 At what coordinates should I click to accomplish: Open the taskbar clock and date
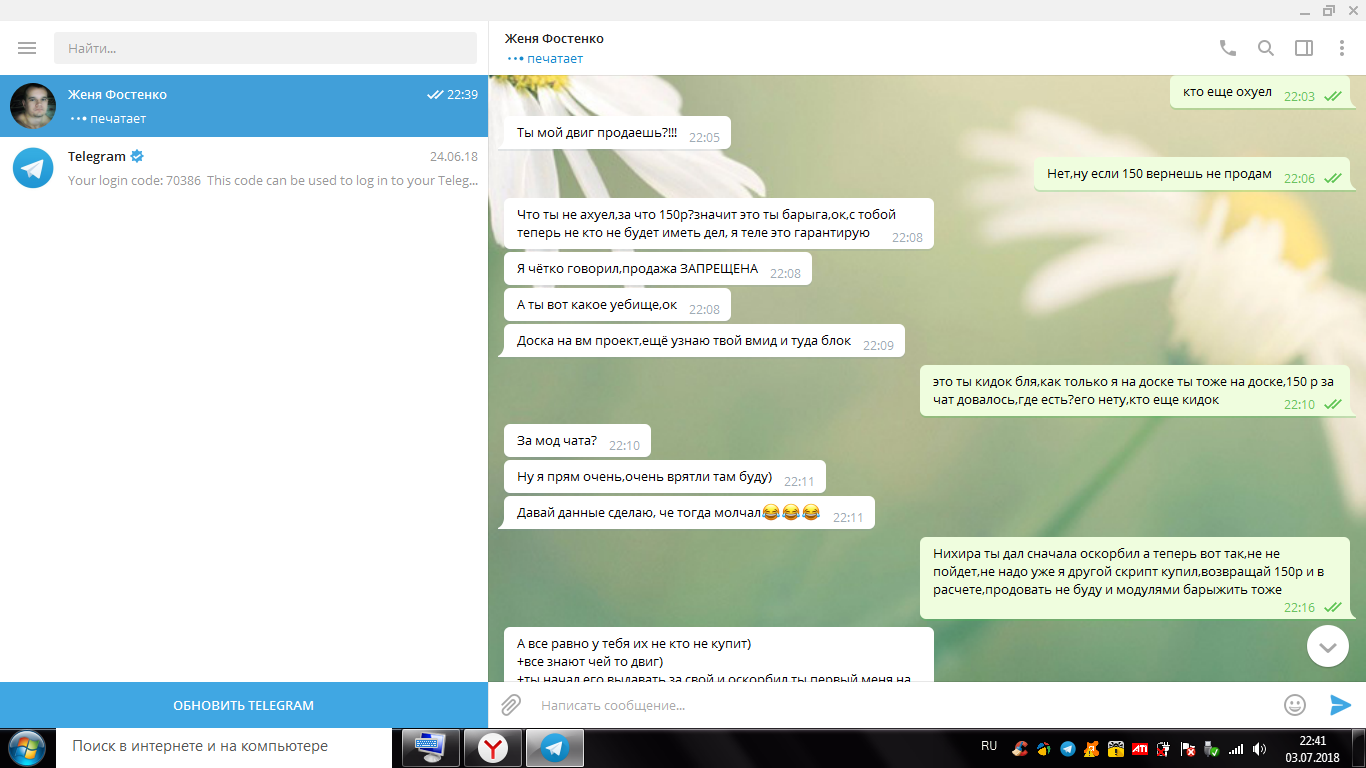click(1312, 748)
